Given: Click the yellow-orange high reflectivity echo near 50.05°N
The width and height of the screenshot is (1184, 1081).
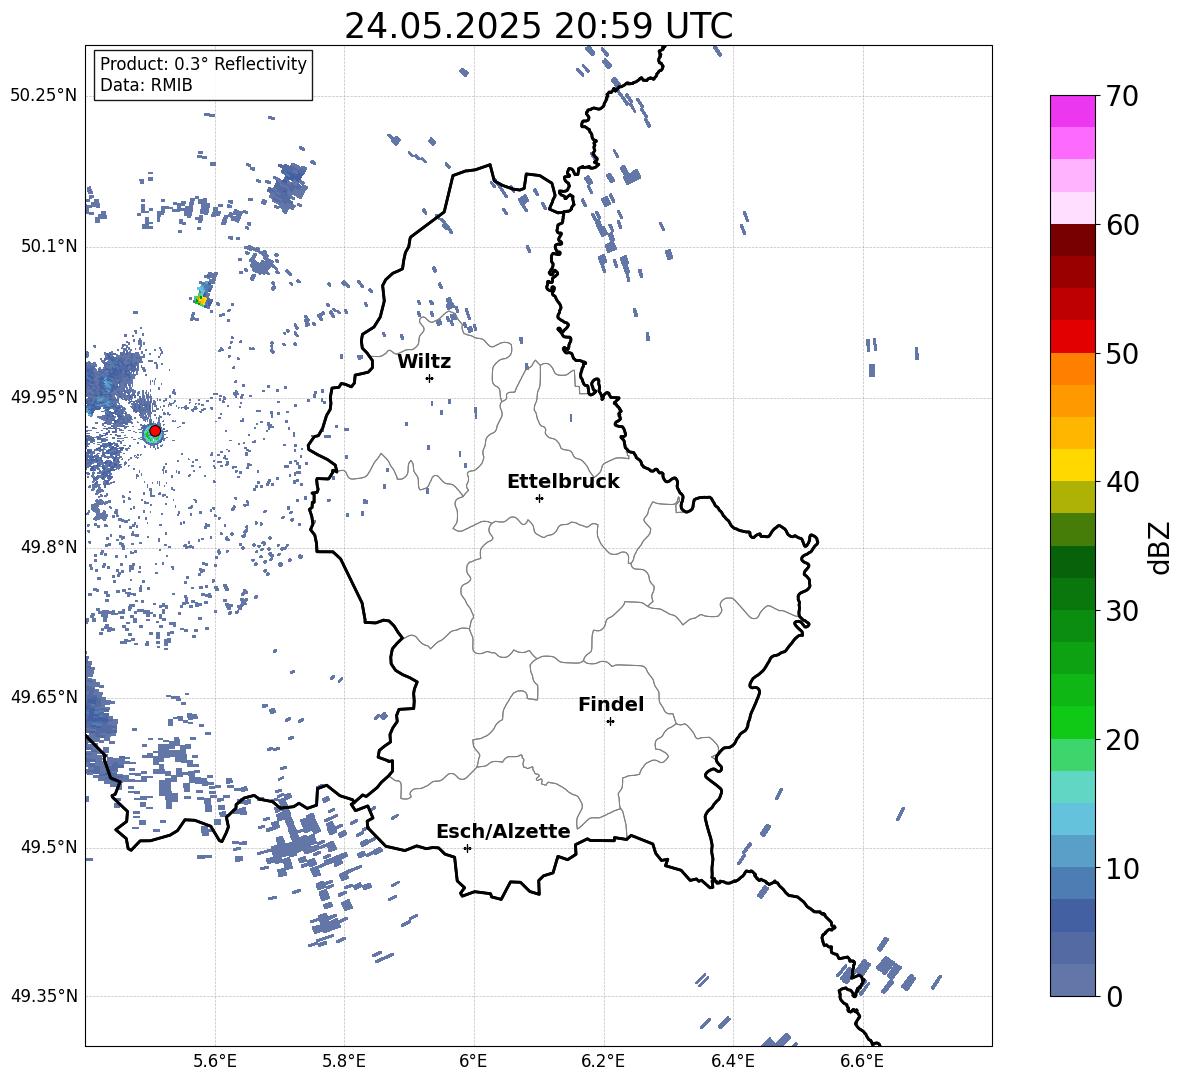Looking at the screenshot, I should coord(201,300).
